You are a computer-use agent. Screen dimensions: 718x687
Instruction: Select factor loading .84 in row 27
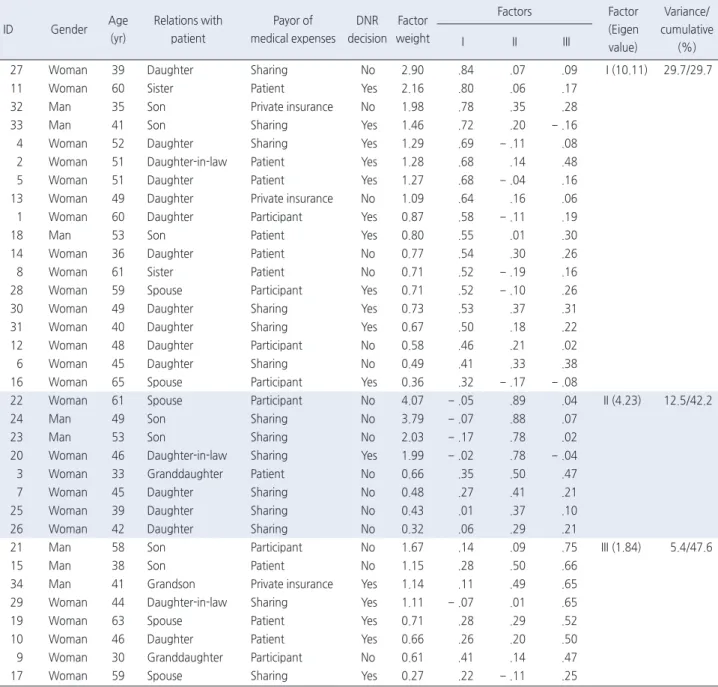point(466,70)
